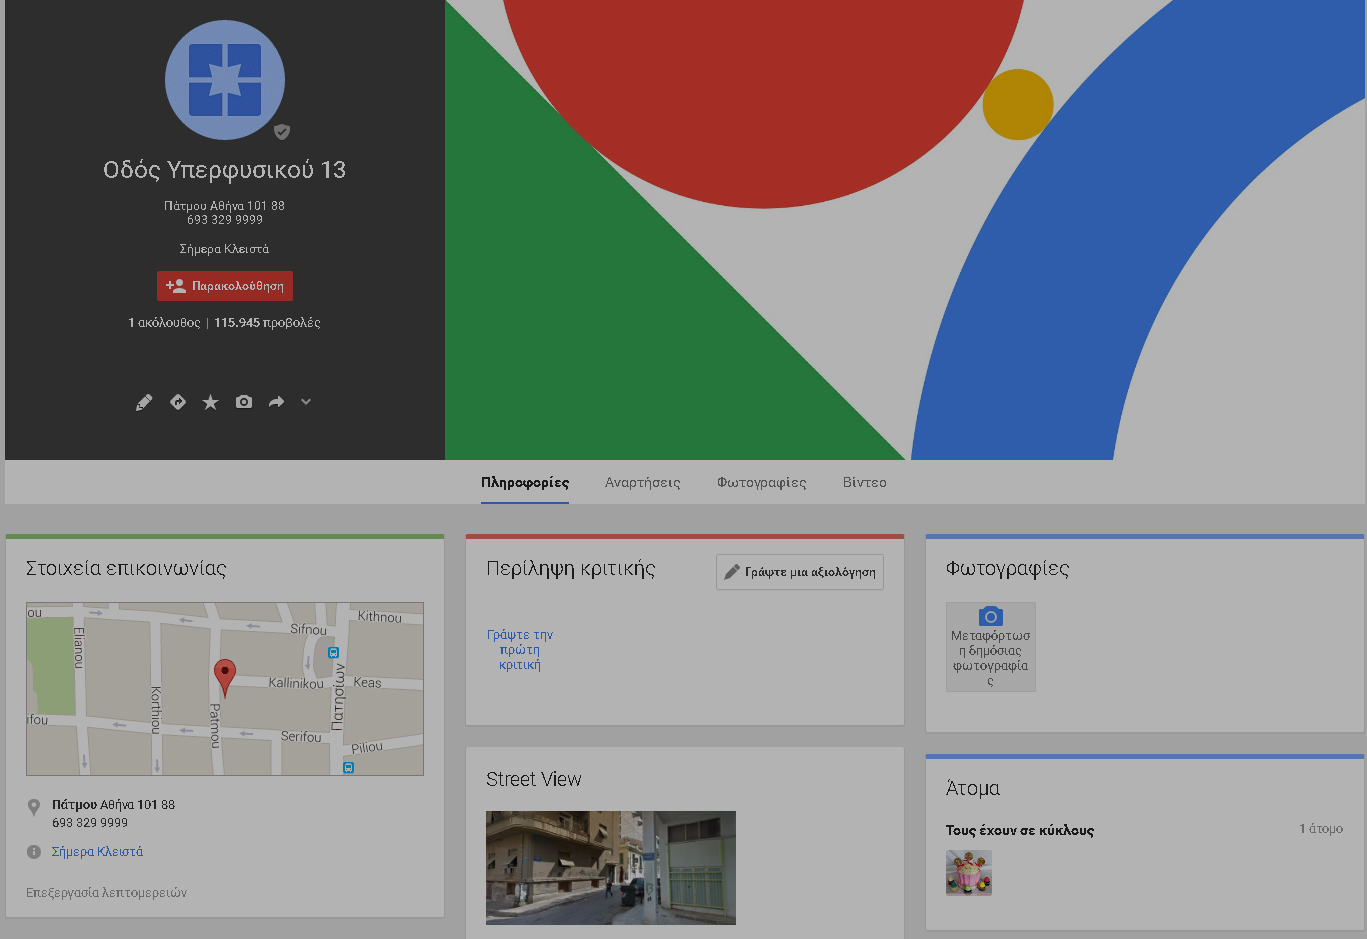Expand more actions with the chevron arrow
1367x939 pixels.
pyautogui.click(x=306, y=402)
